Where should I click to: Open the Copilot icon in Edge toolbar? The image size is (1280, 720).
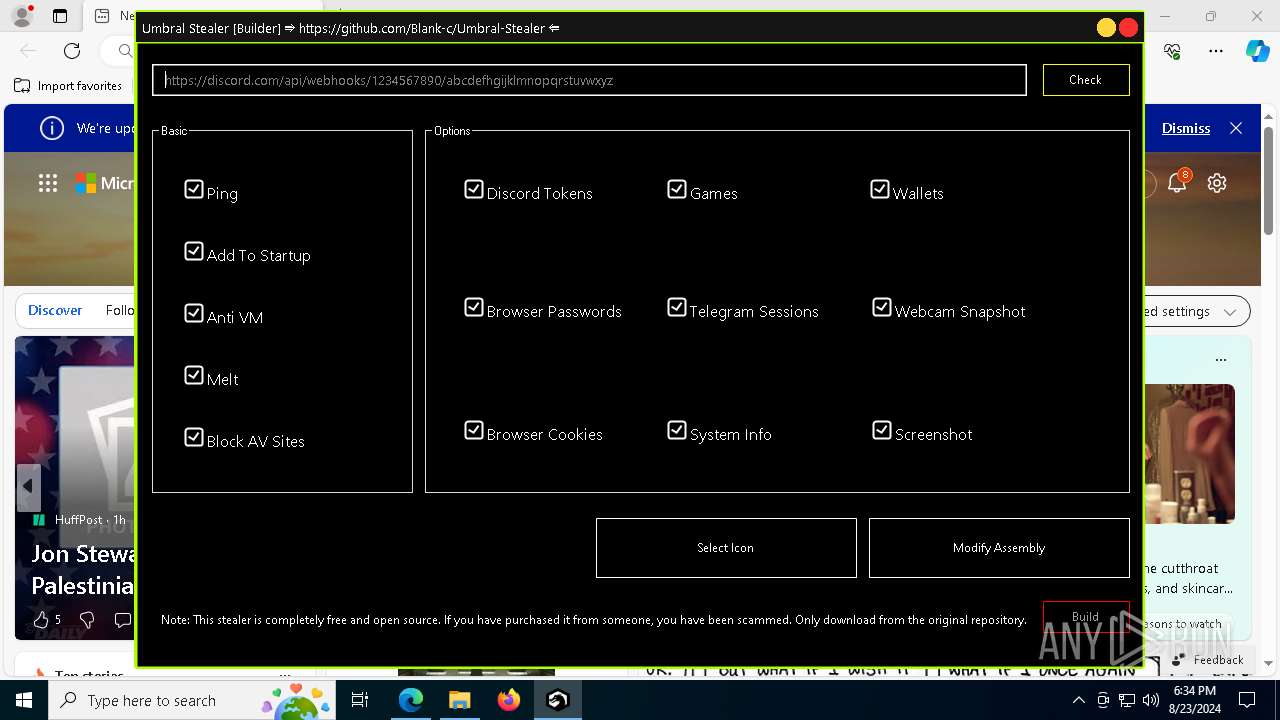pyautogui.click(x=1257, y=51)
